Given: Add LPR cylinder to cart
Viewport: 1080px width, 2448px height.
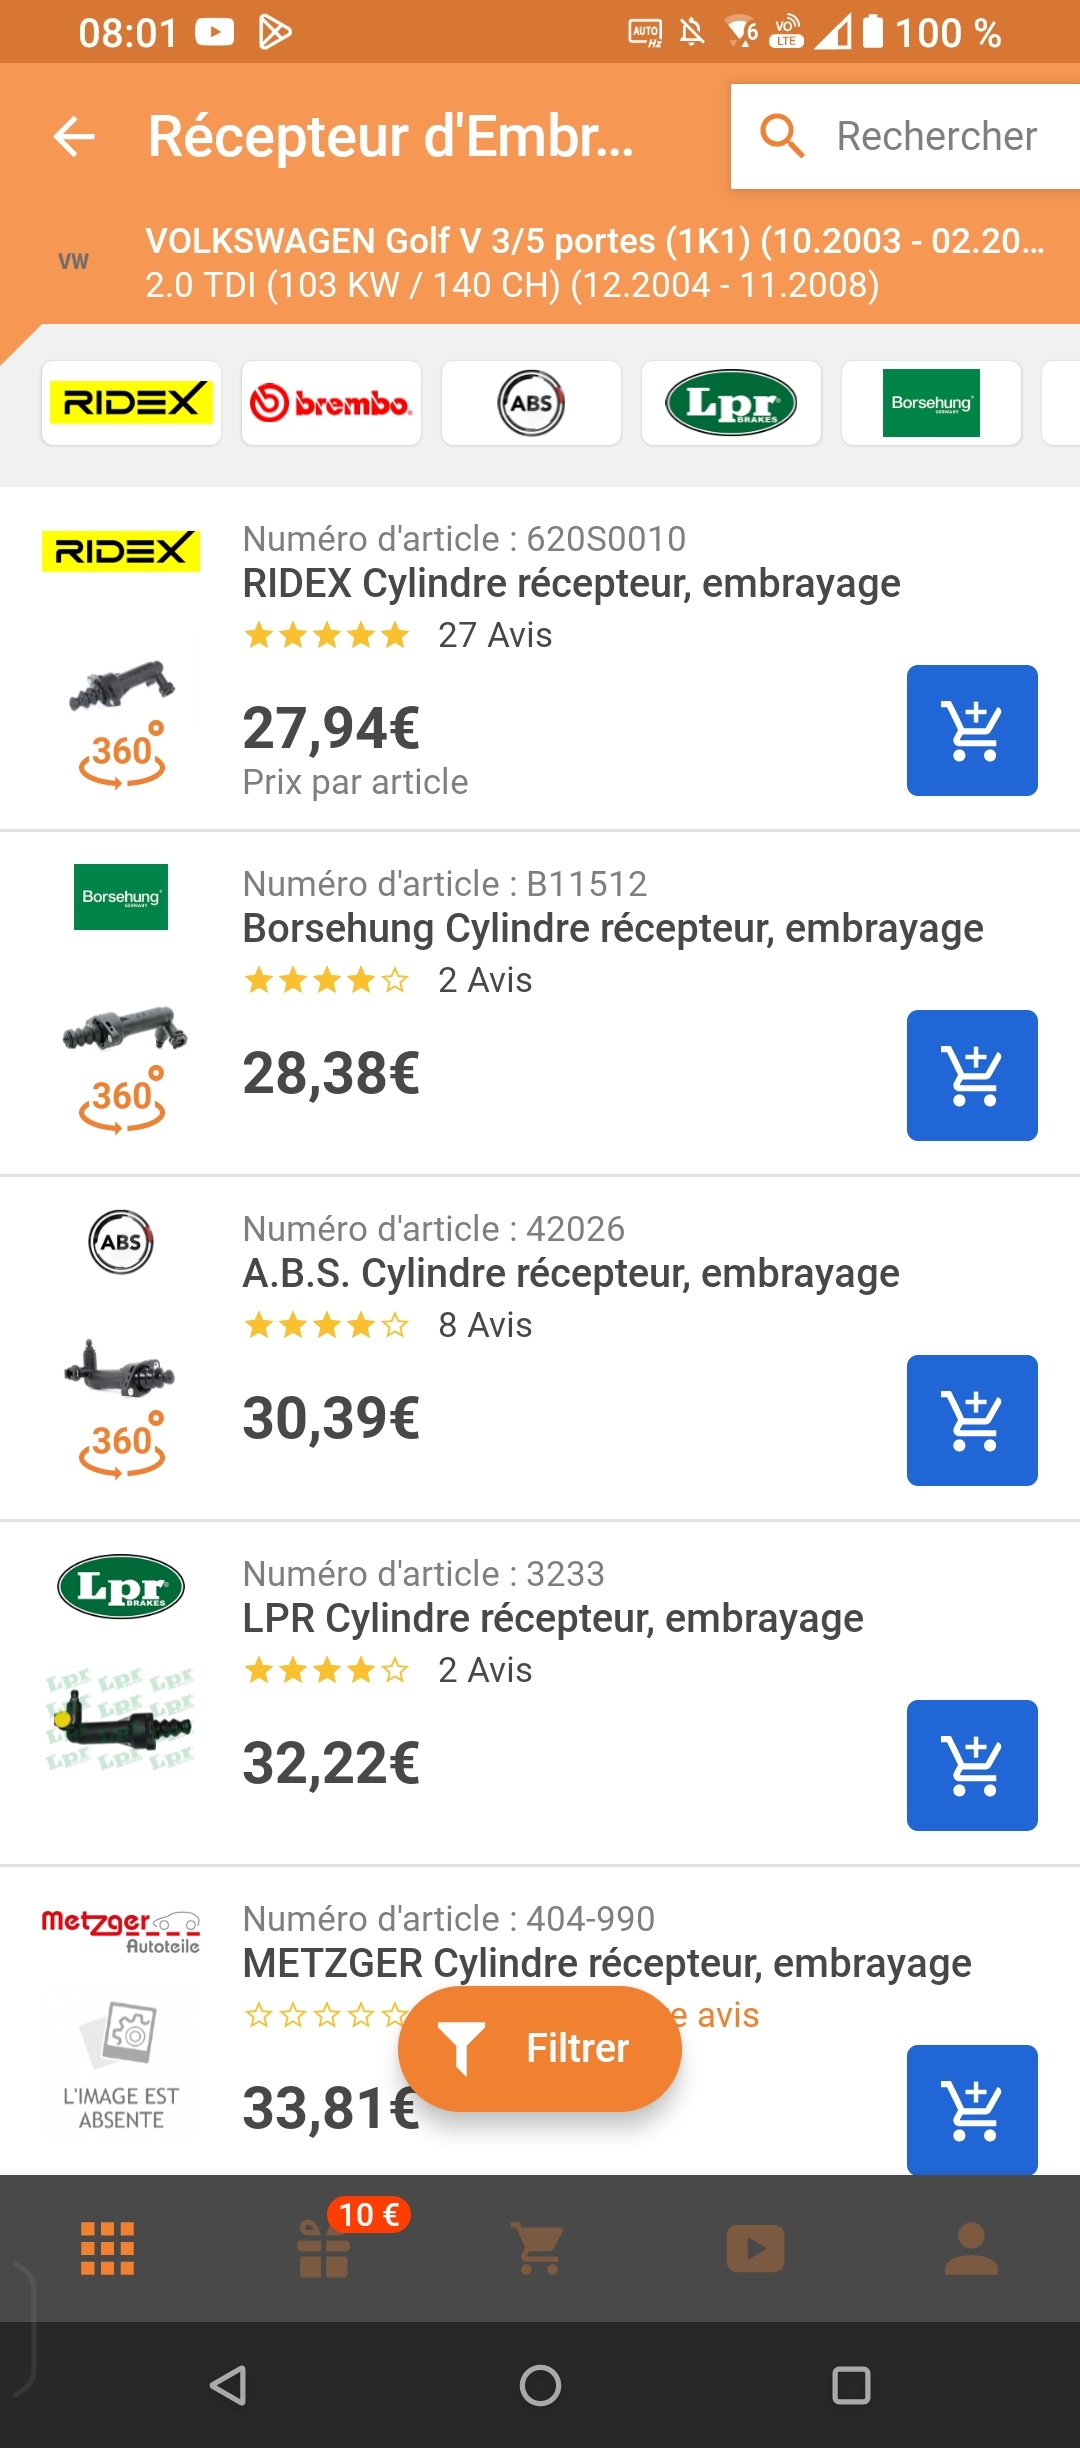Looking at the screenshot, I should 971,1765.
